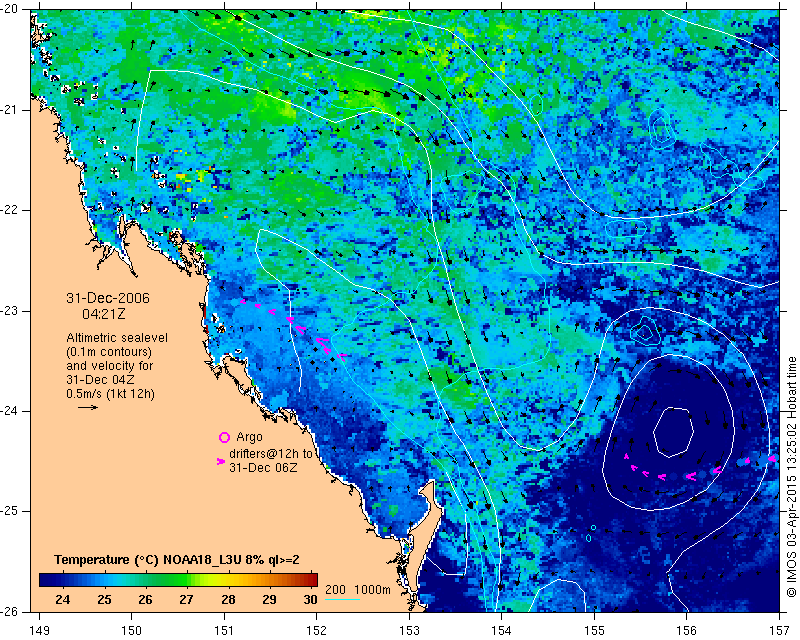800x640 pixels.
Task: Click the longitude axis label 156
Action: click(687, 631)
